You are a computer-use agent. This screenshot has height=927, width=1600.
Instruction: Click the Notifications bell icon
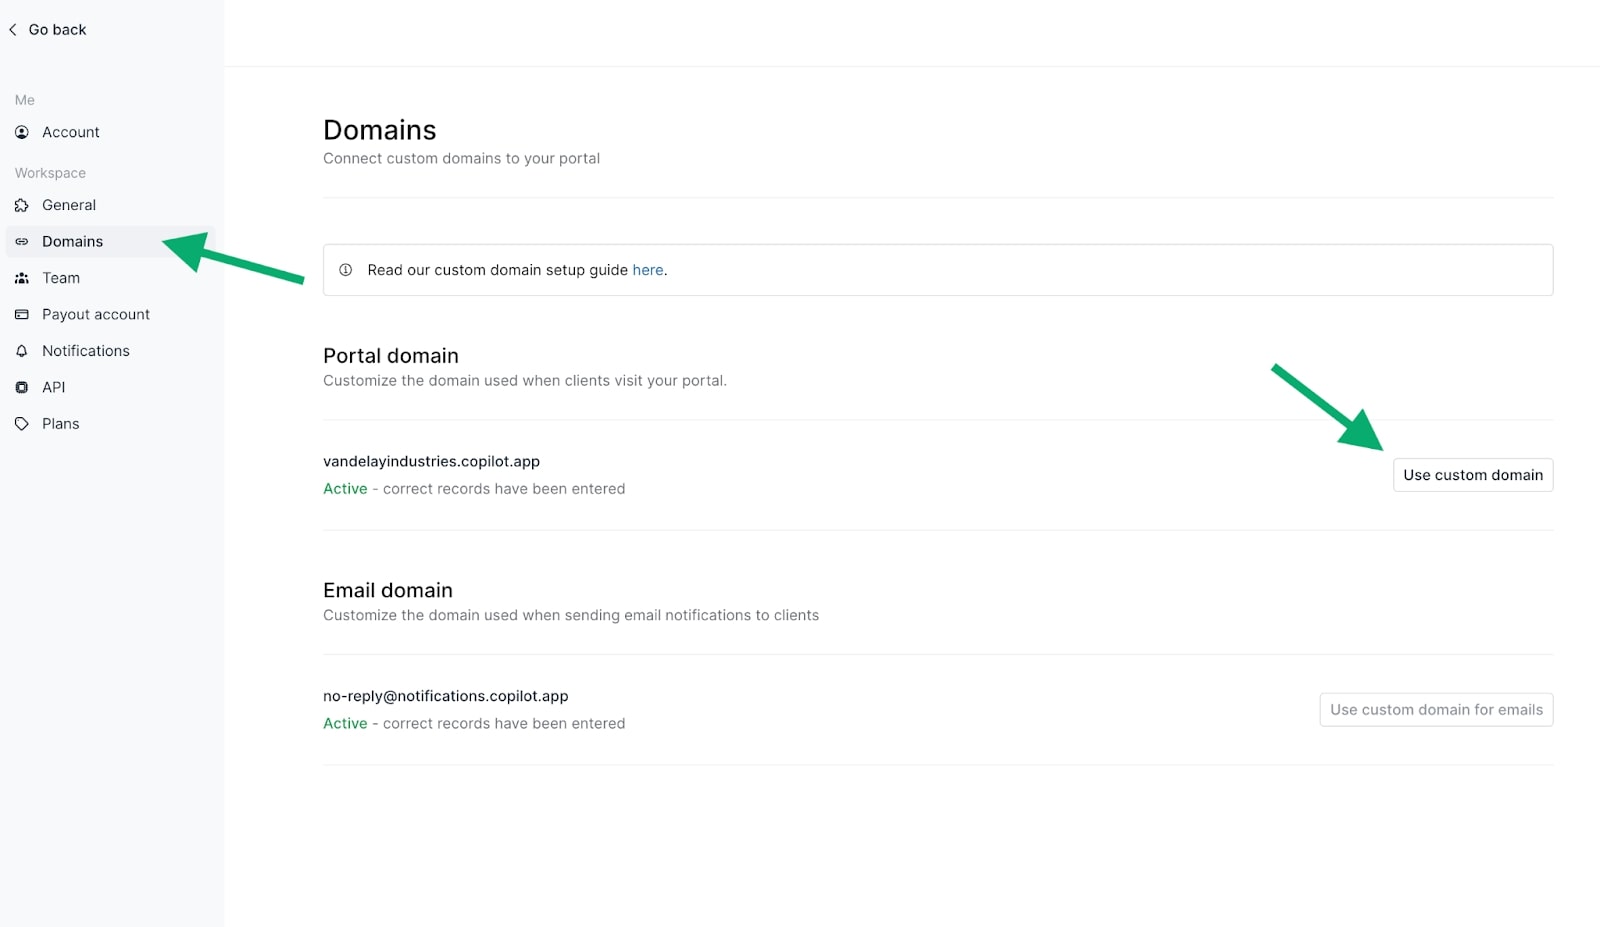click(x=22, y=351)
